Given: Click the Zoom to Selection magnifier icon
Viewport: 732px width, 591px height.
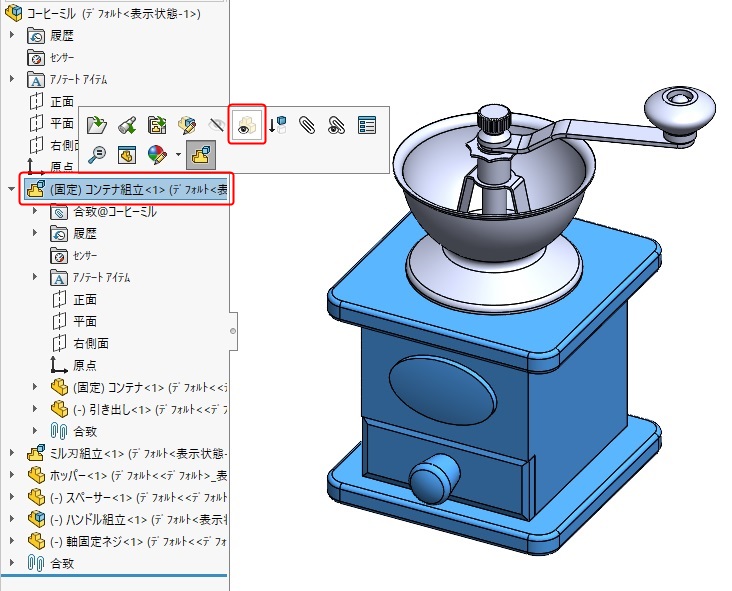Looking at the screenshot, I should pos(96,154).
